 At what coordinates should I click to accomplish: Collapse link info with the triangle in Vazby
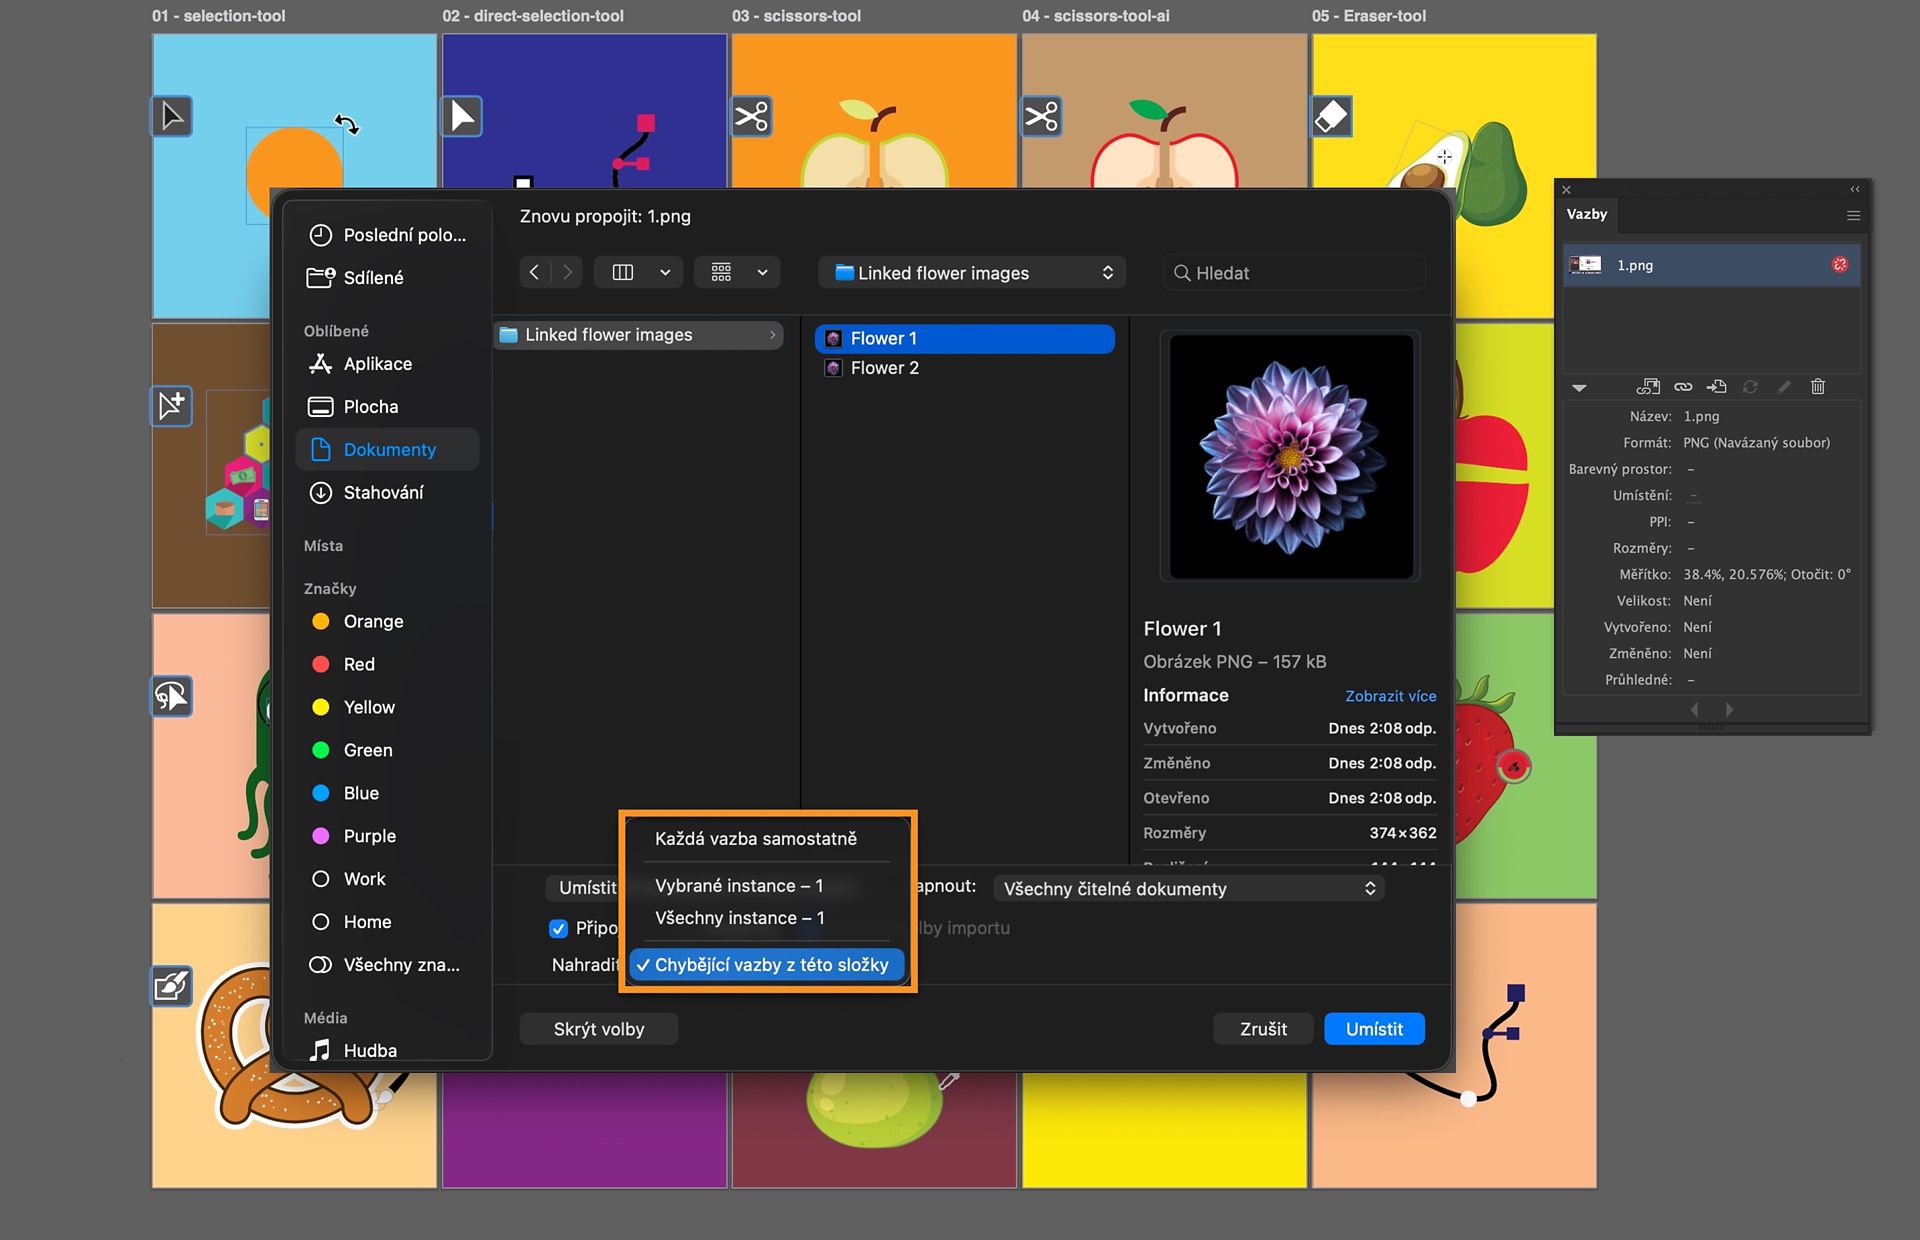coord(1579,388)
